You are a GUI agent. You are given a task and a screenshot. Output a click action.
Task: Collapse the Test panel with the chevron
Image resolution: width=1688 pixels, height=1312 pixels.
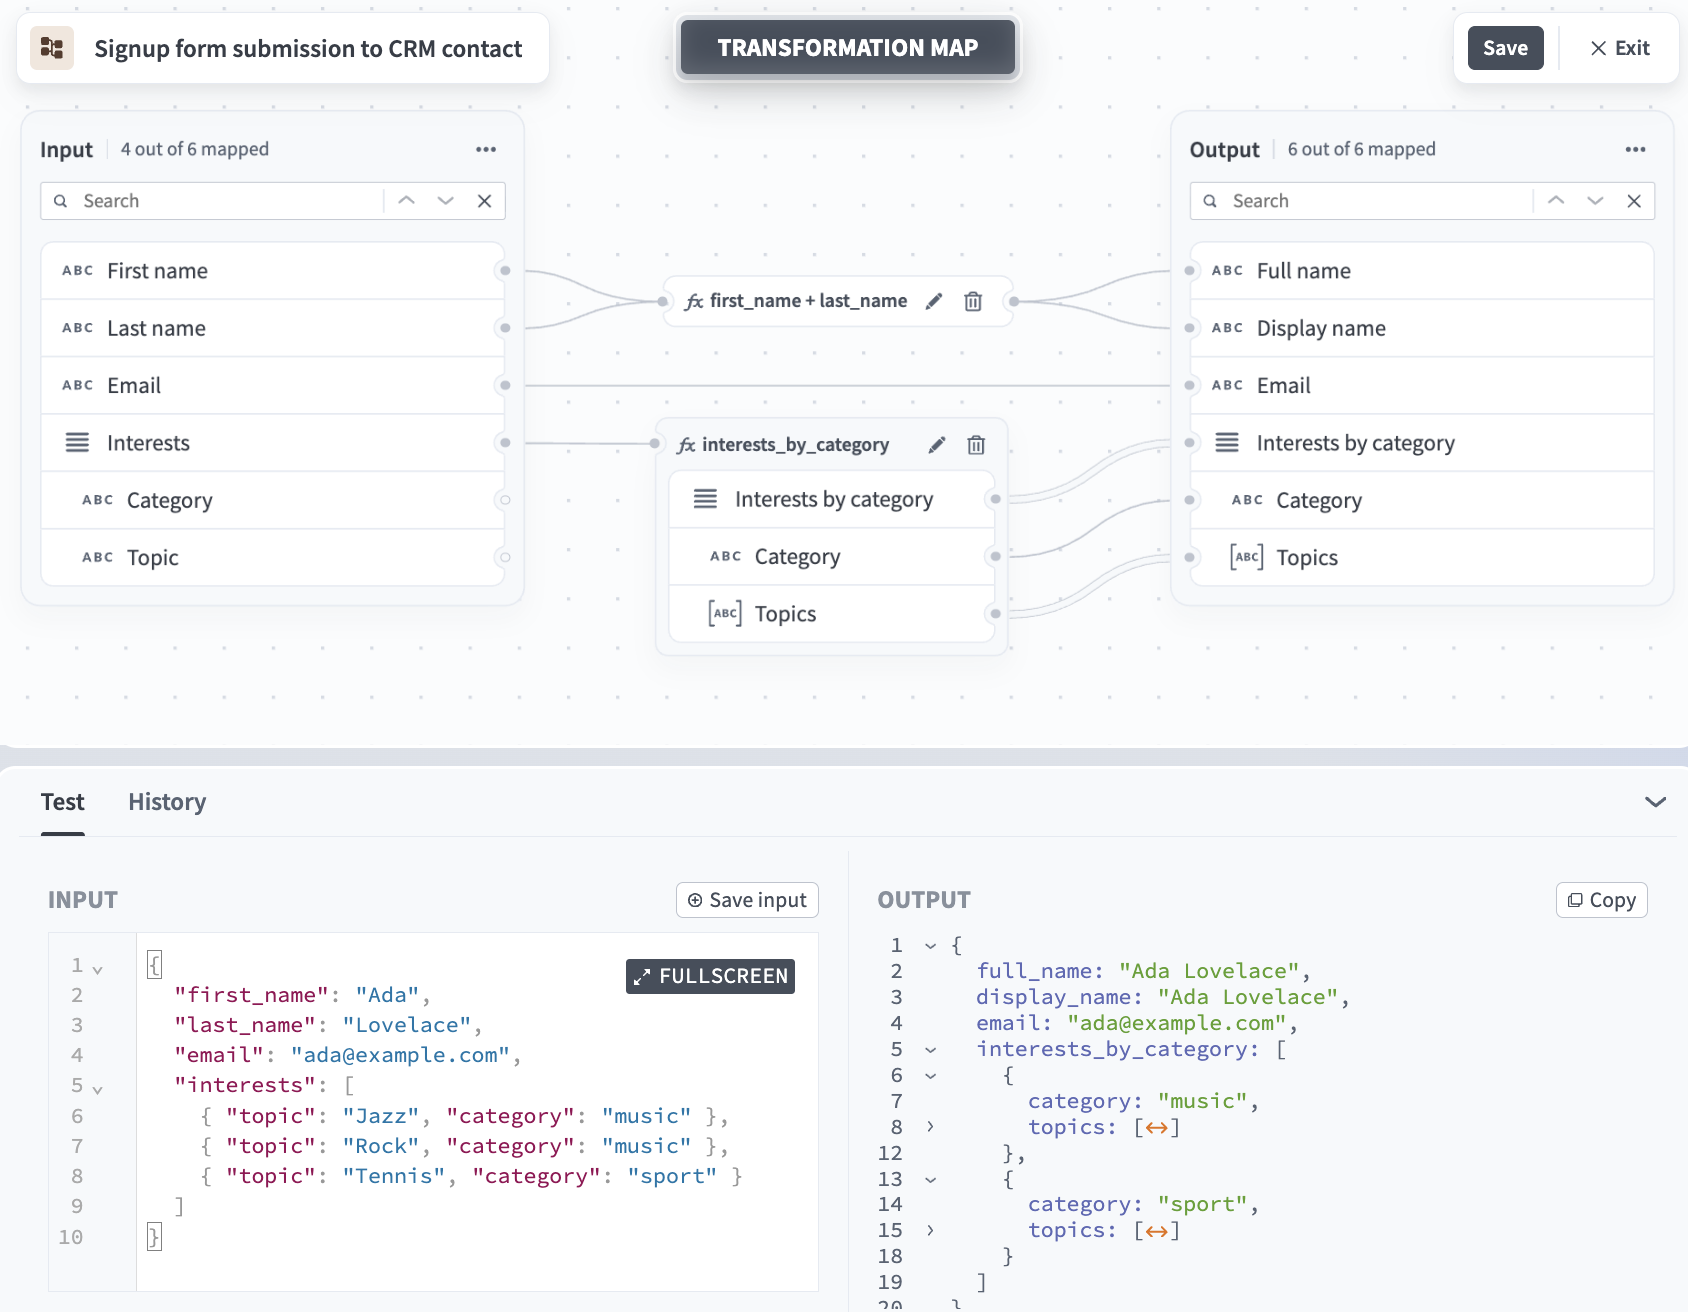tap(1655, 802)
